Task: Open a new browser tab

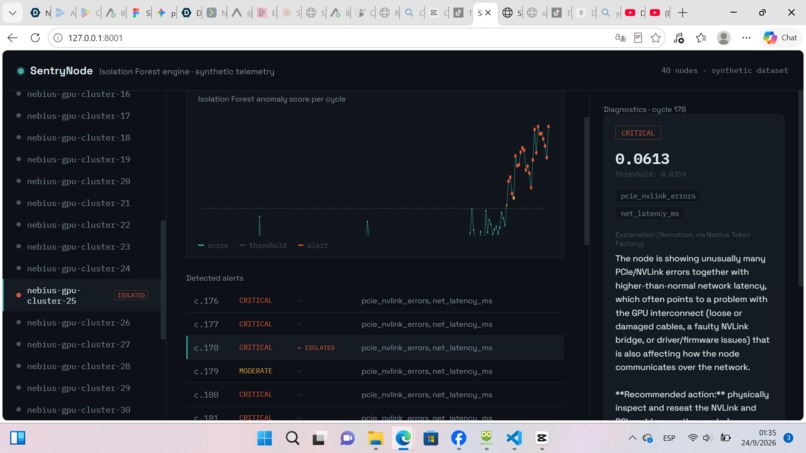Action: (x=683, y=13)
